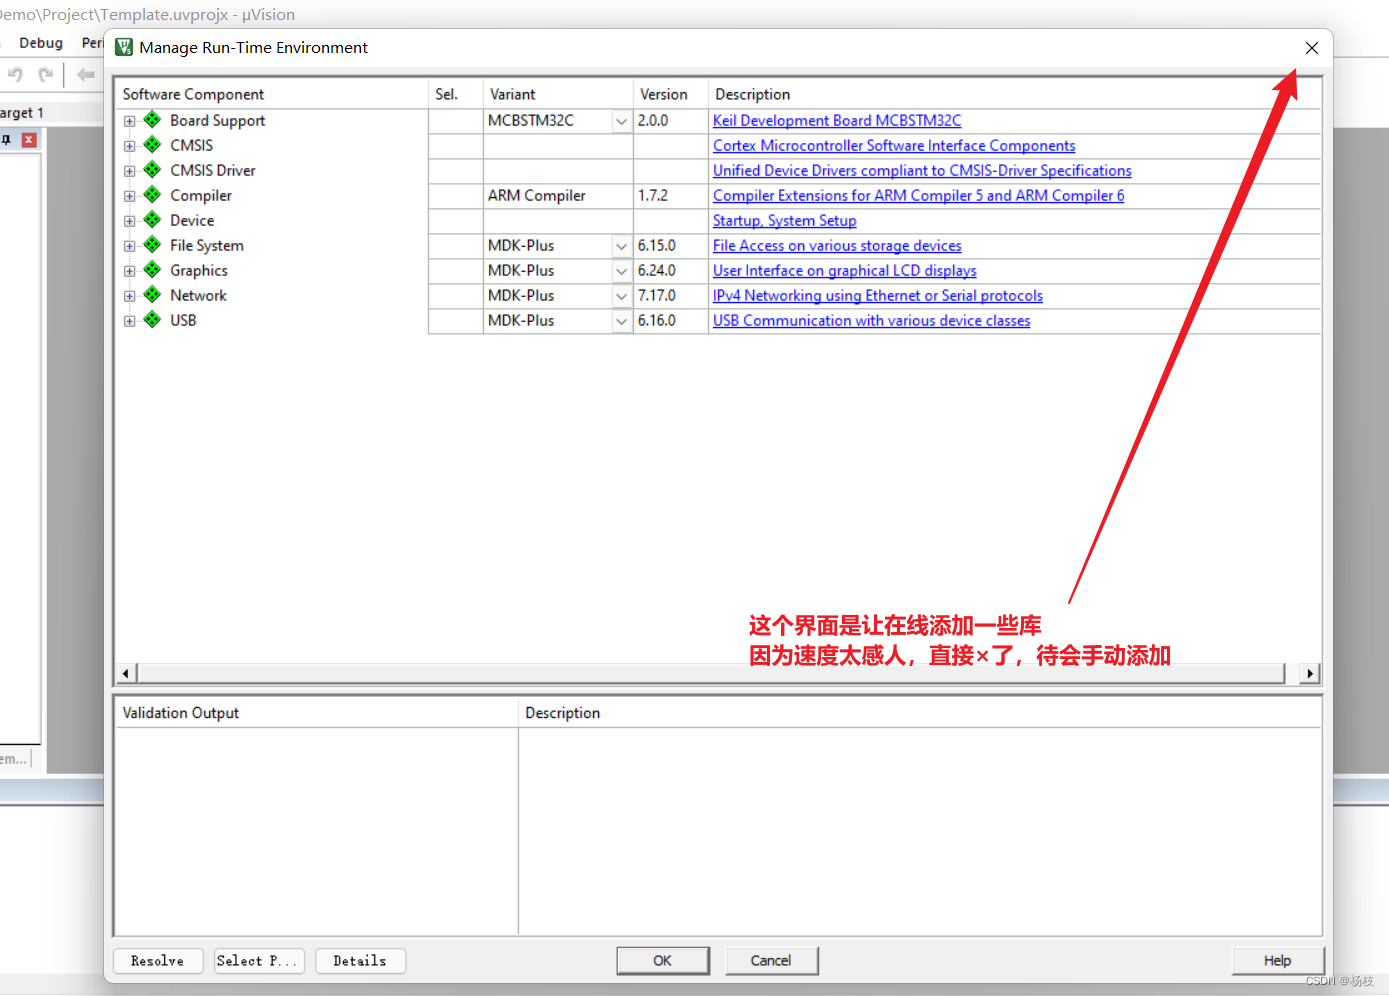Click the horizontal scrollbar left arrow

pyautogui.click(x=126, y=673)
